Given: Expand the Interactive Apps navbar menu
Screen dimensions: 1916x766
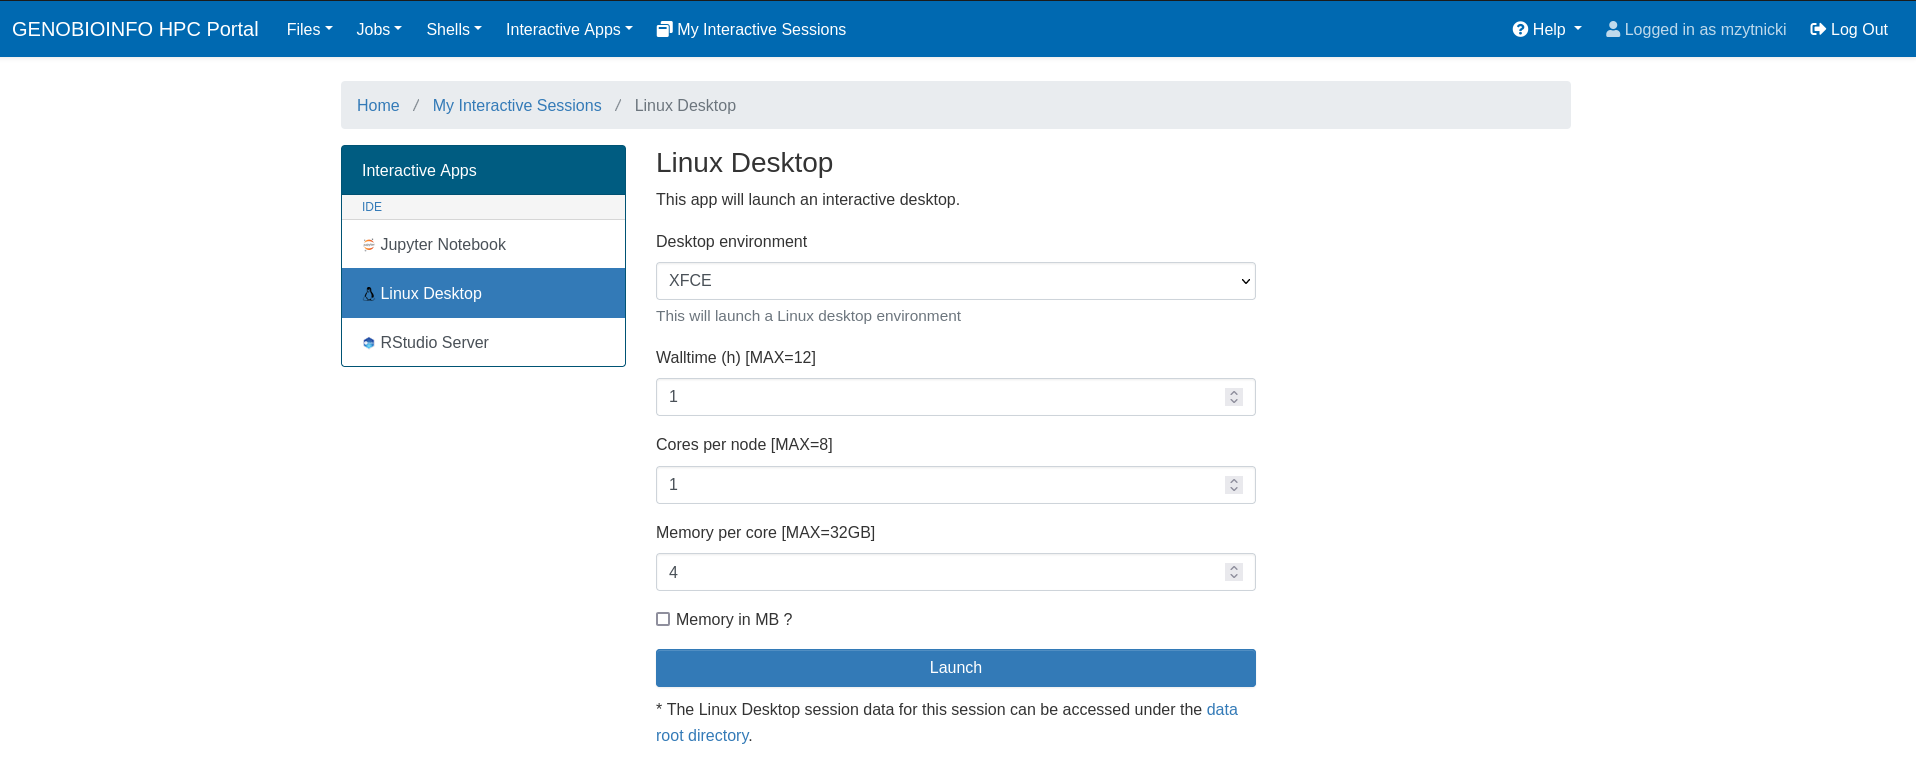Looking at the screenshot, I should click(x=569, y=29).
